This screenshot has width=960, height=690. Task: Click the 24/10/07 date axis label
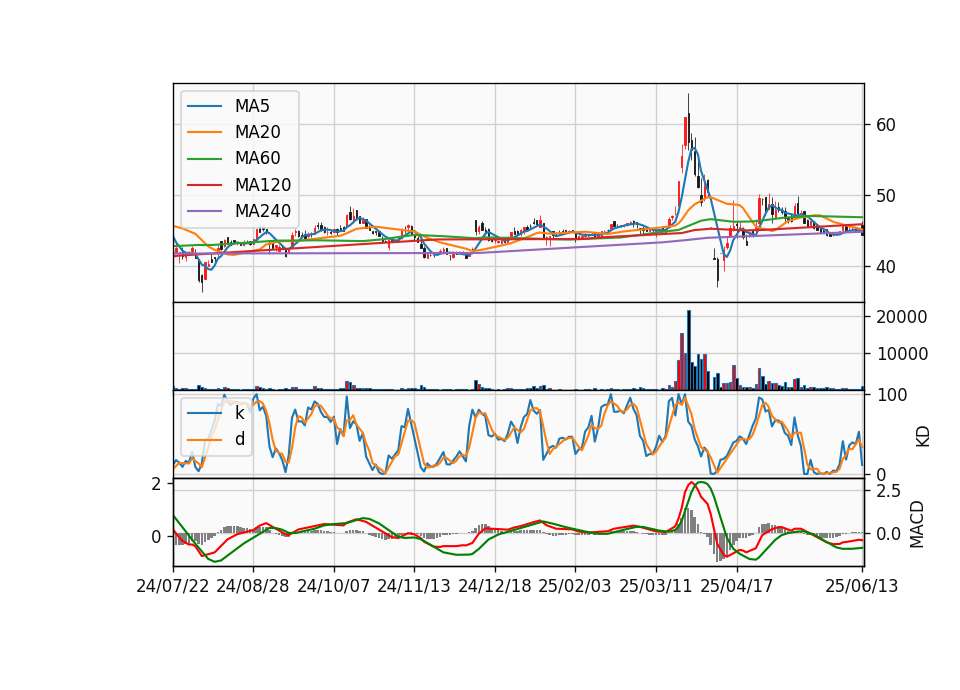[x=334, y=586]
